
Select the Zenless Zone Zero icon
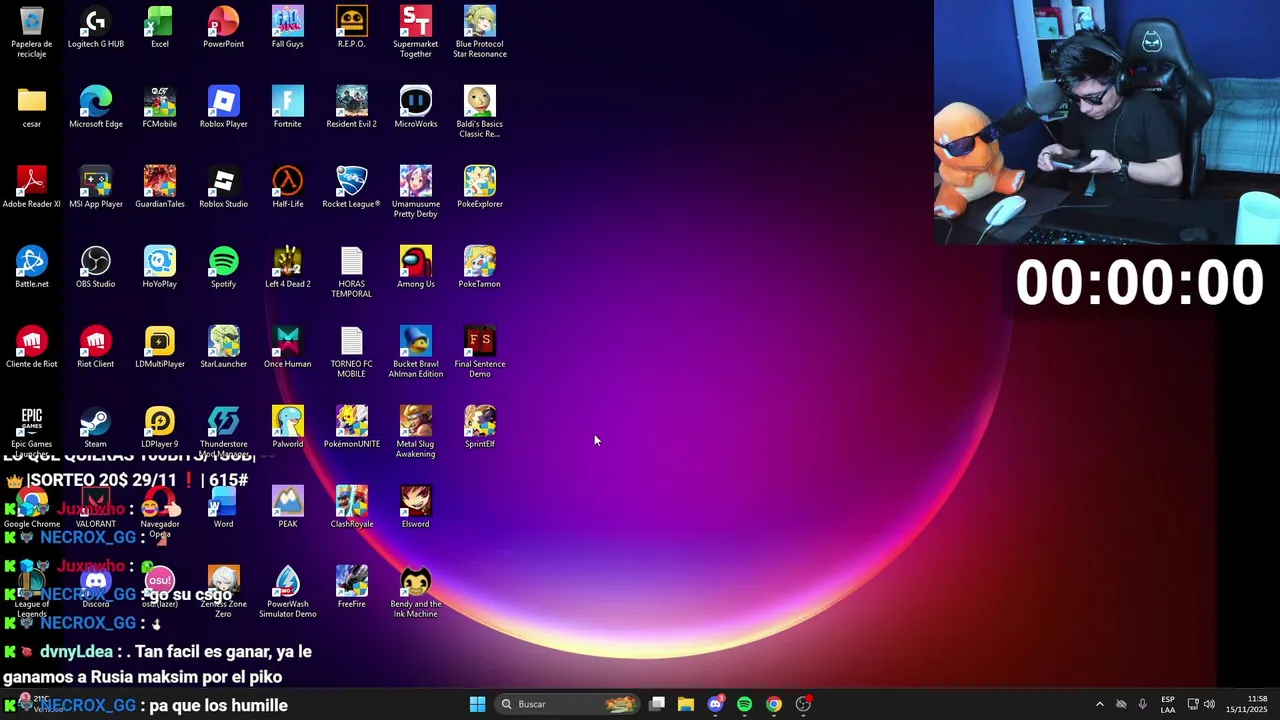point(224,592)
